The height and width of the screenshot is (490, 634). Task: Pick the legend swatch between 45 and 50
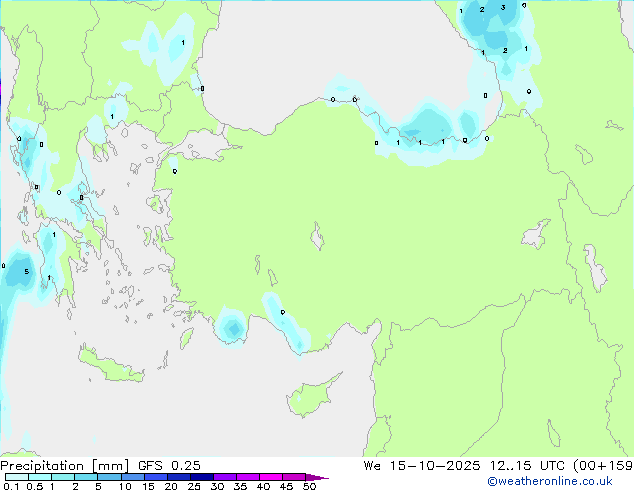click(294, 477)
